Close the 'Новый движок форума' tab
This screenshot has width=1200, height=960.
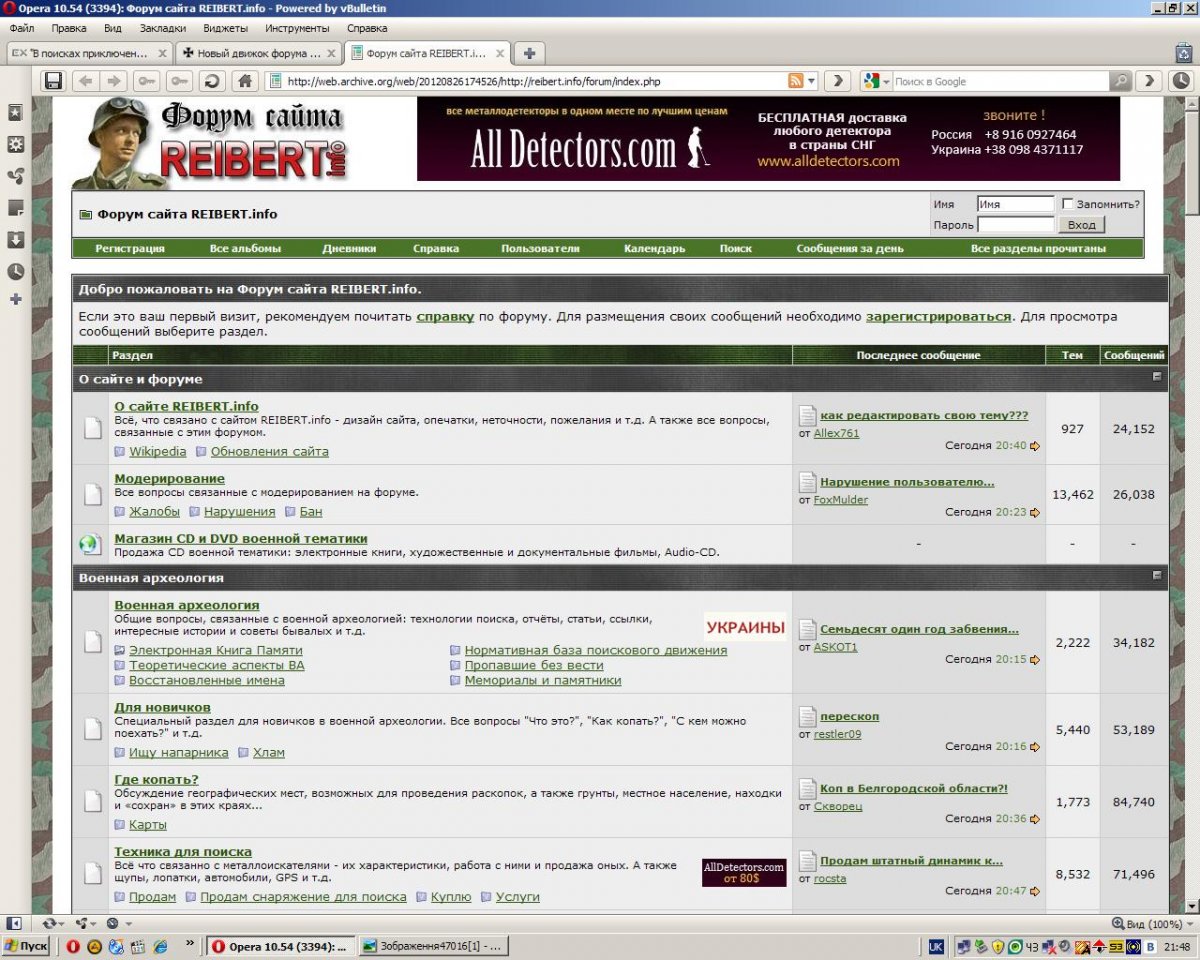coord(333,53)
